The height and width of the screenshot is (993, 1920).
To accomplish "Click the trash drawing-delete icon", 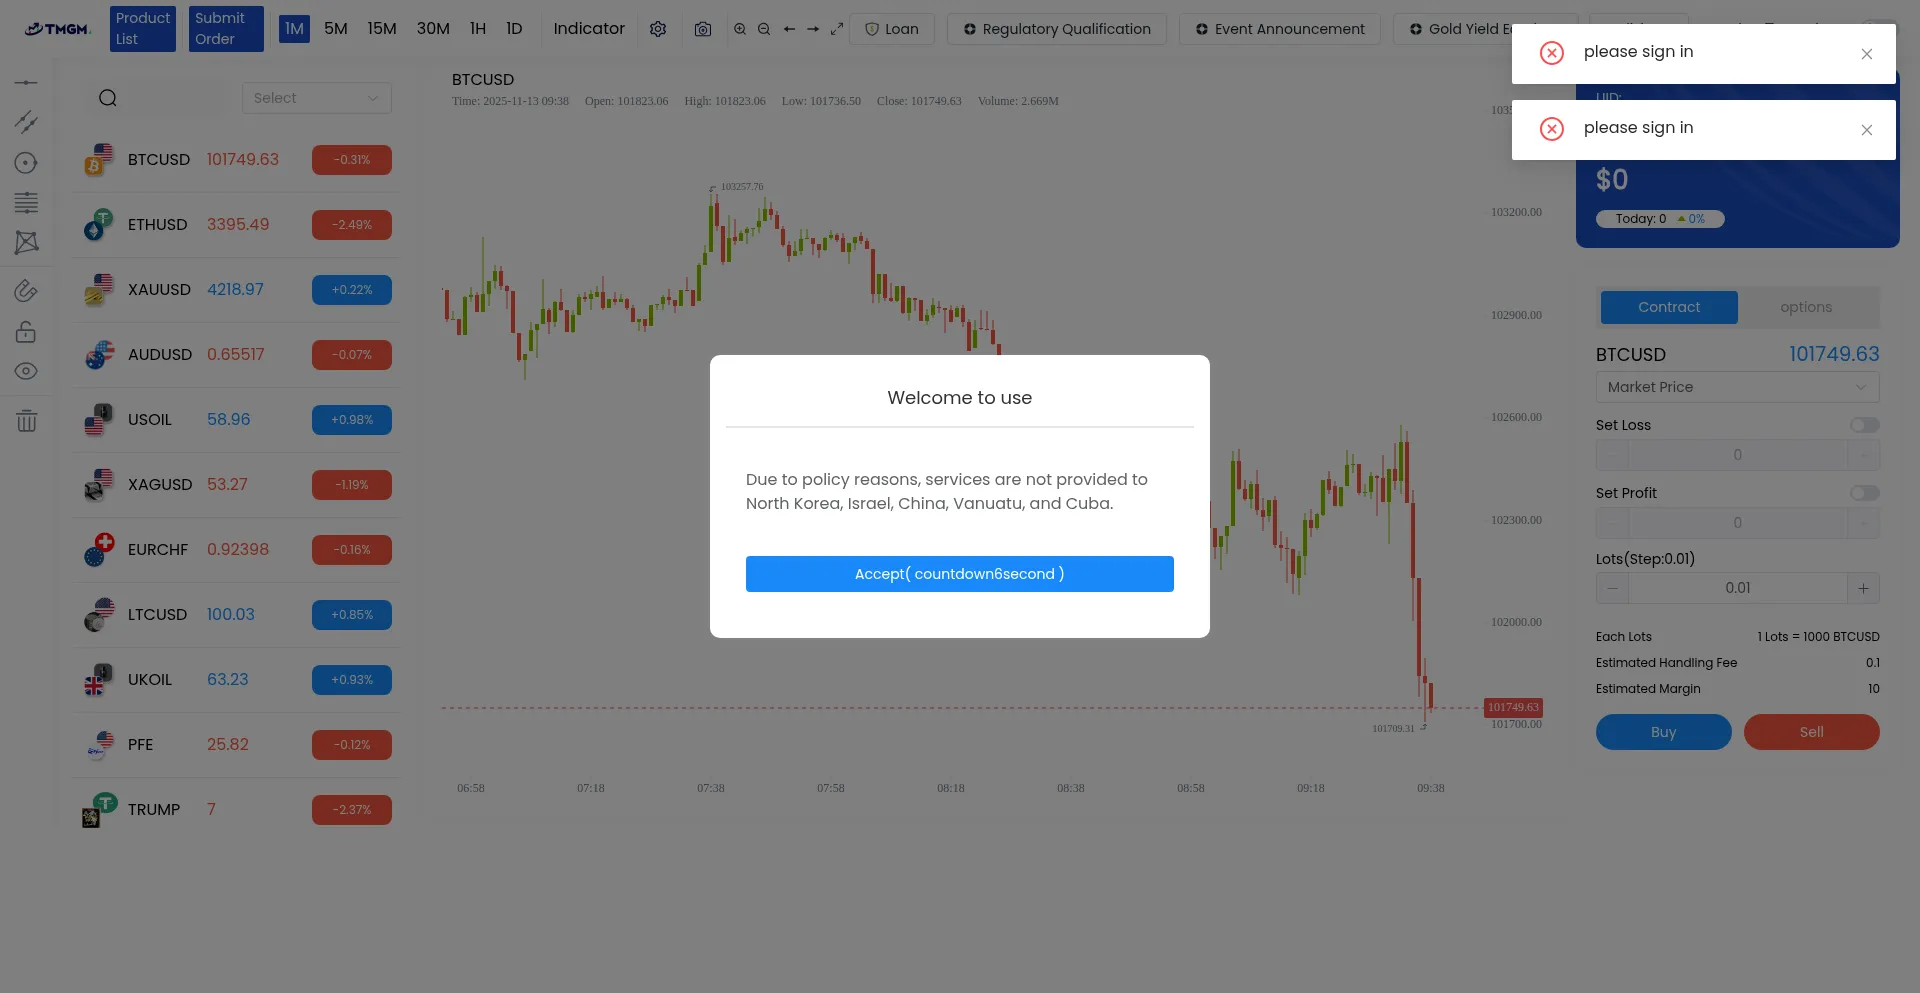I will coord(27,421).
